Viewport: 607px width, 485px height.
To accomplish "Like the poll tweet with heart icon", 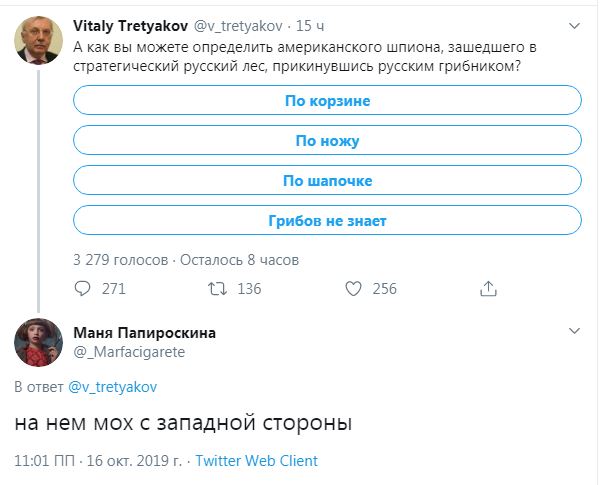I will (353, 289).
